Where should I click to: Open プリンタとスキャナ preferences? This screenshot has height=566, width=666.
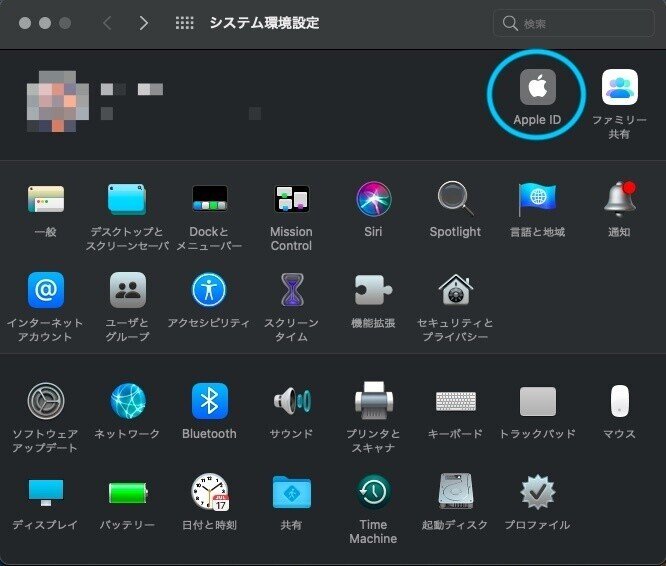point(373,401)
